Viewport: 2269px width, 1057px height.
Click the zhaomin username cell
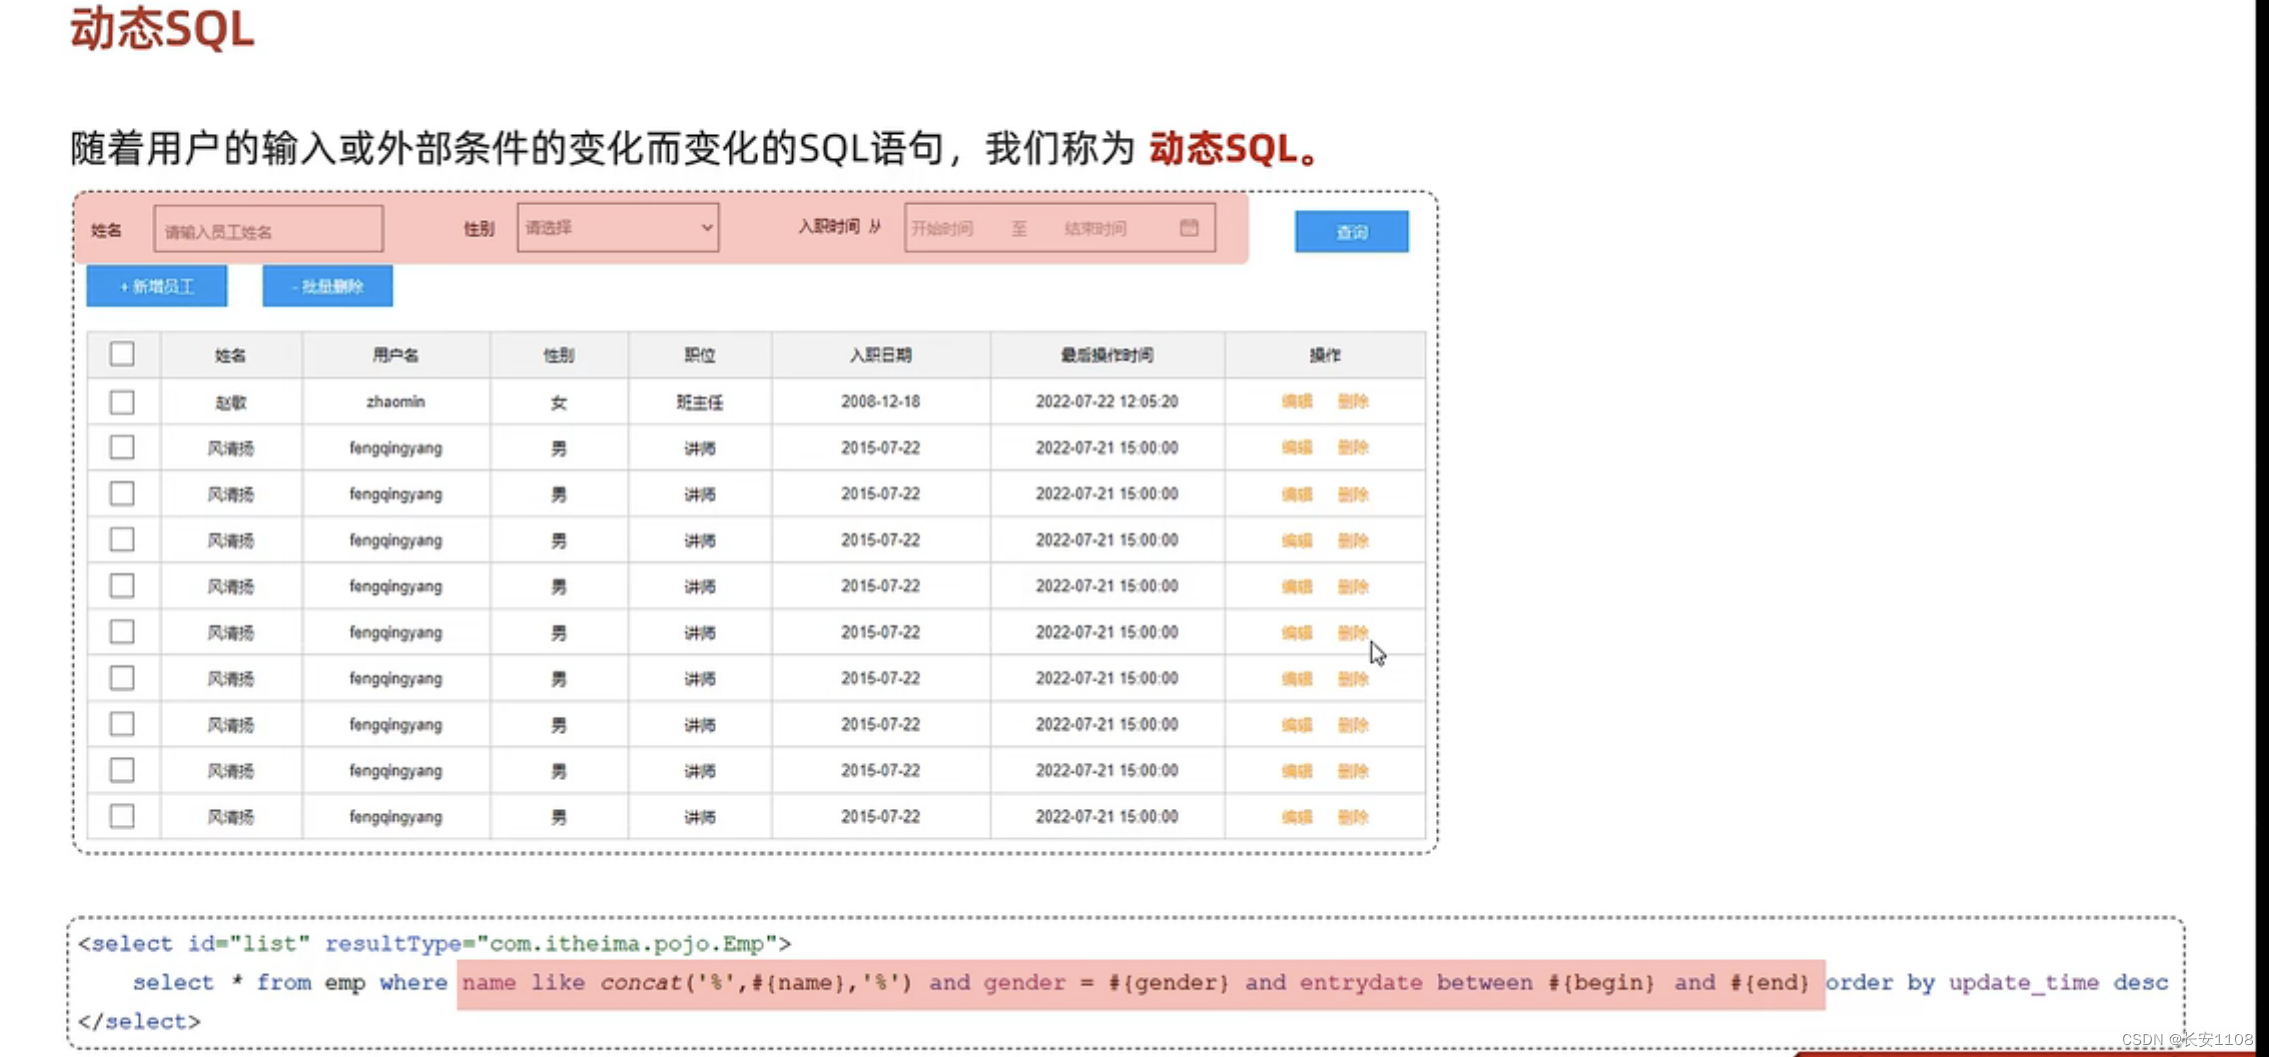pos(395,401)
